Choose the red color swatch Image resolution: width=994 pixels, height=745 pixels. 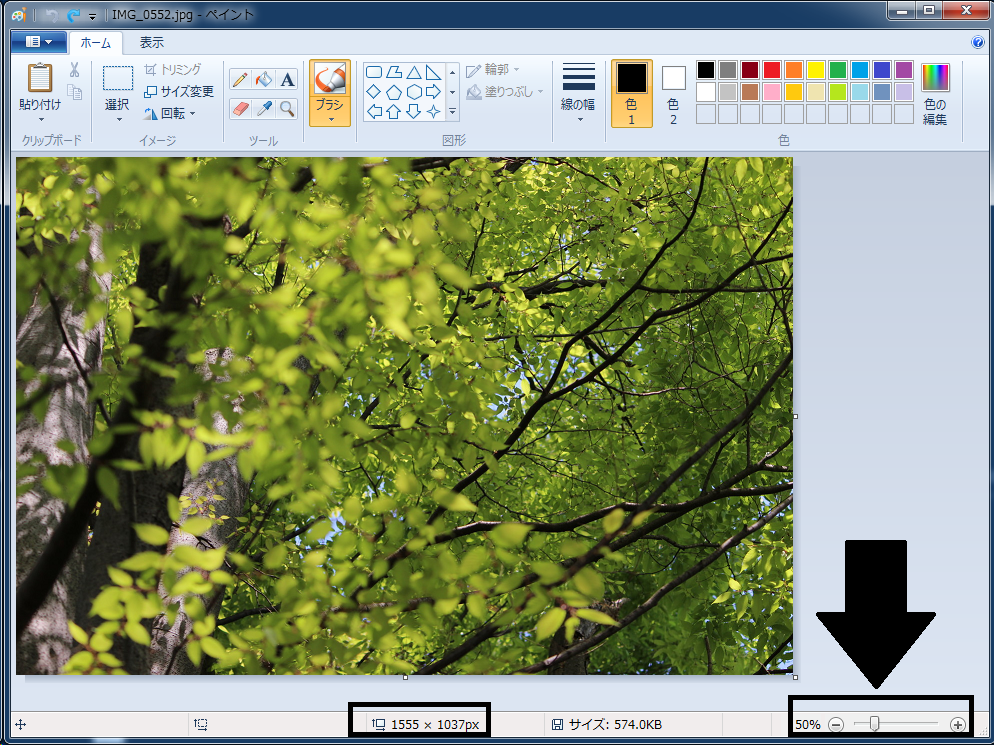(x=771, y=70)
